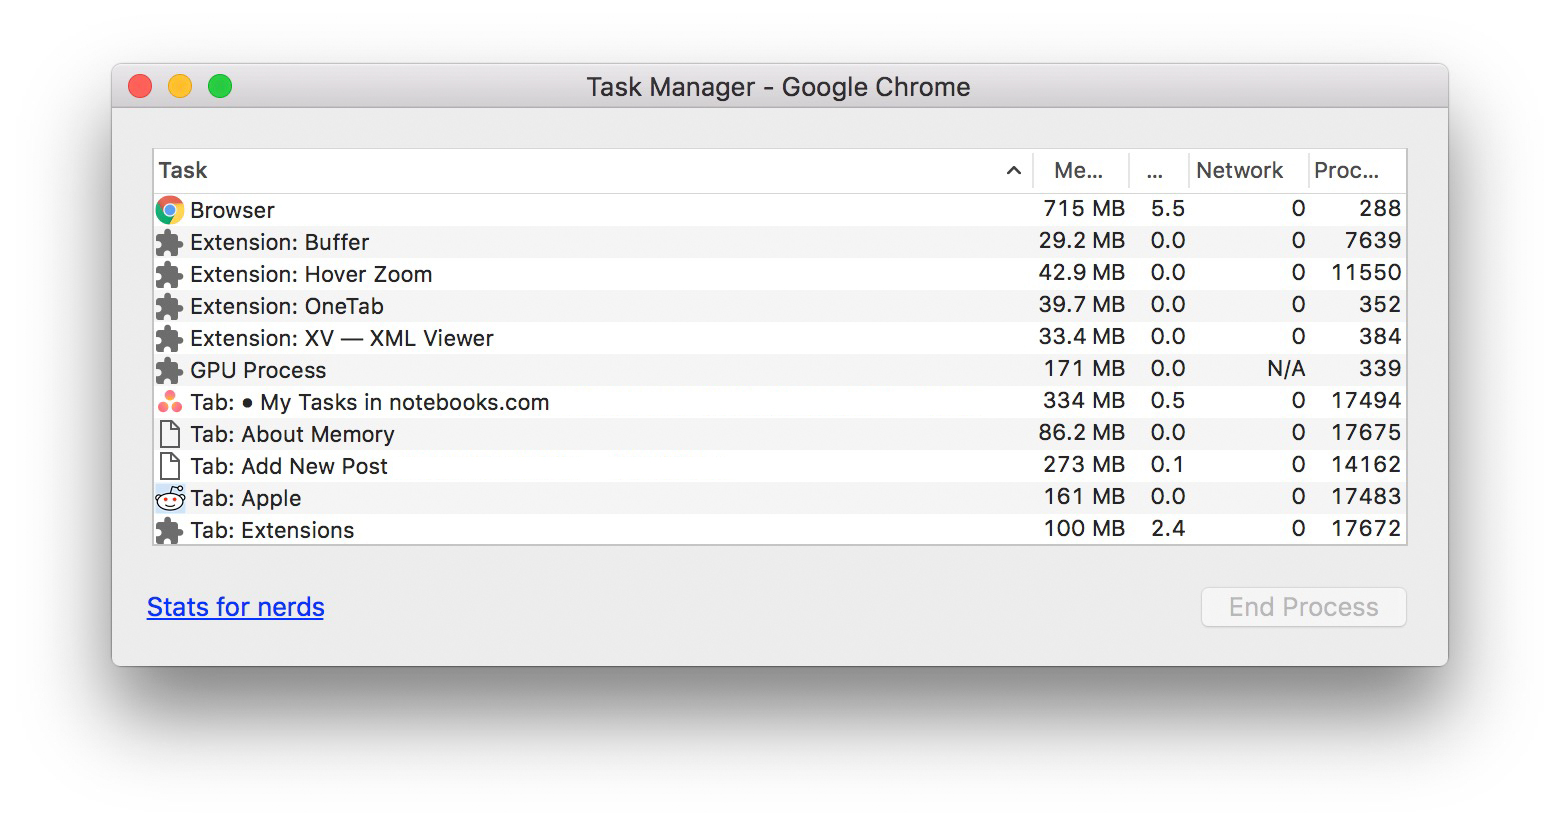Image resolution: width=1560 pixels, height=826 pixels.
Task: Click process ID 17494
Action: point(1366,400)
